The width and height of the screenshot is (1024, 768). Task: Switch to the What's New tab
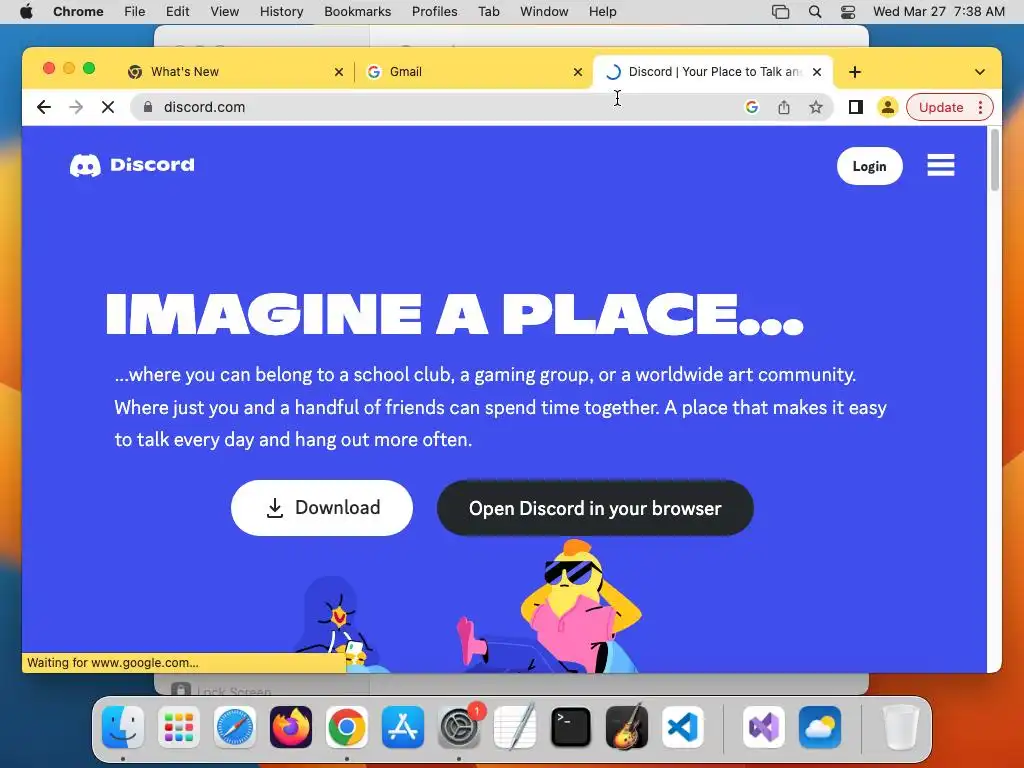[235, 72]
